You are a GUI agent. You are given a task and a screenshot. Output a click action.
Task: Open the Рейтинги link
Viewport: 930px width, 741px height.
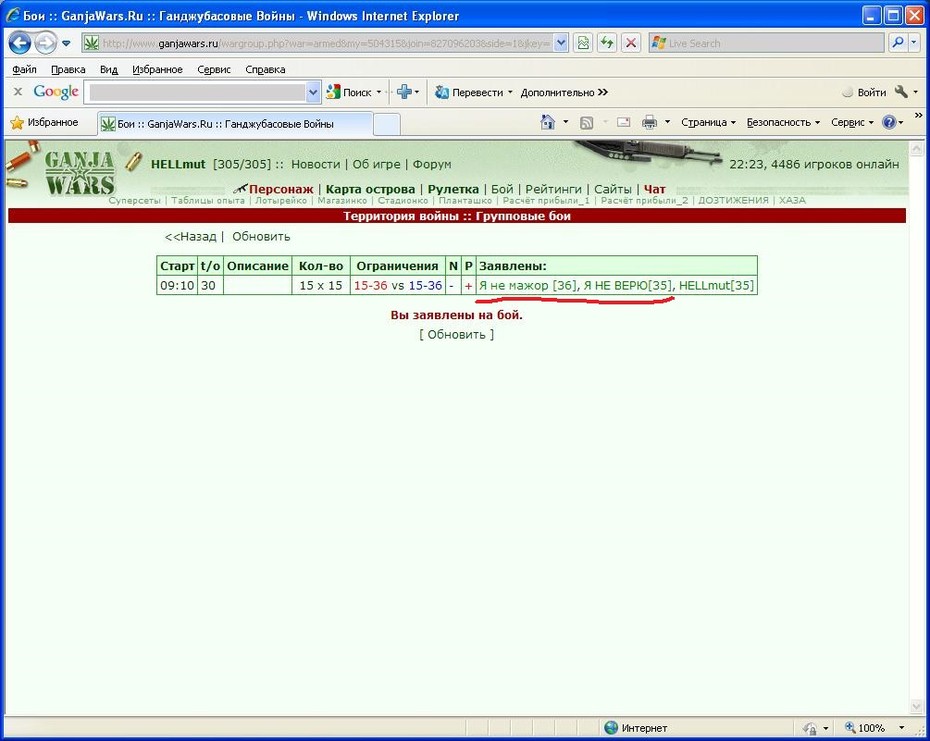point(553,189)
